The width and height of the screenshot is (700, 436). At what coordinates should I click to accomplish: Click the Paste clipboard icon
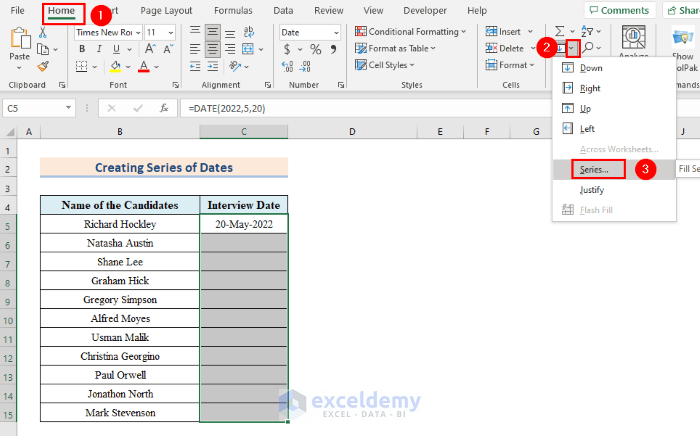[x=19, y=39]
